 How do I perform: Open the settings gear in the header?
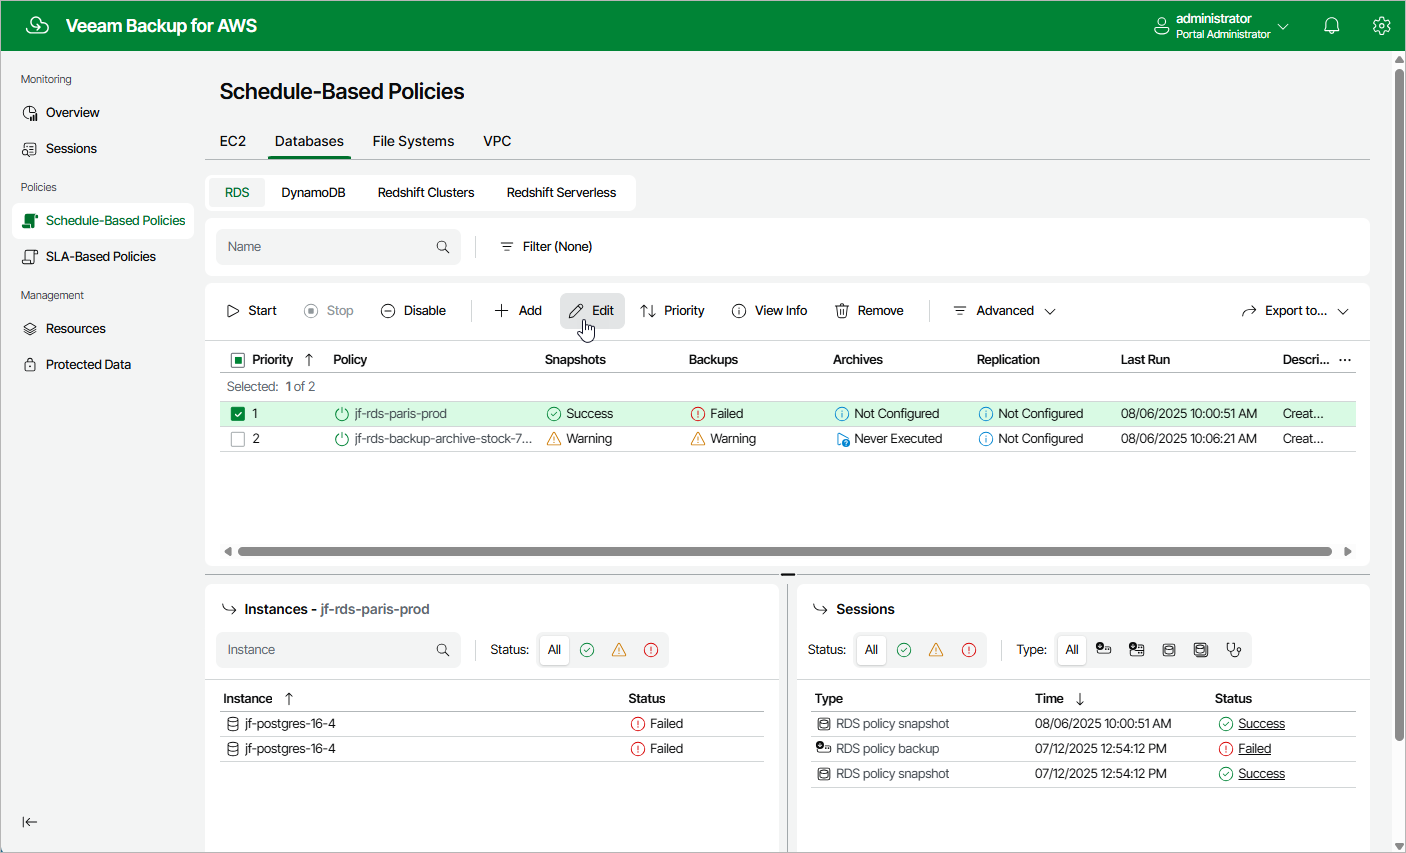[x=1381, y=26]
